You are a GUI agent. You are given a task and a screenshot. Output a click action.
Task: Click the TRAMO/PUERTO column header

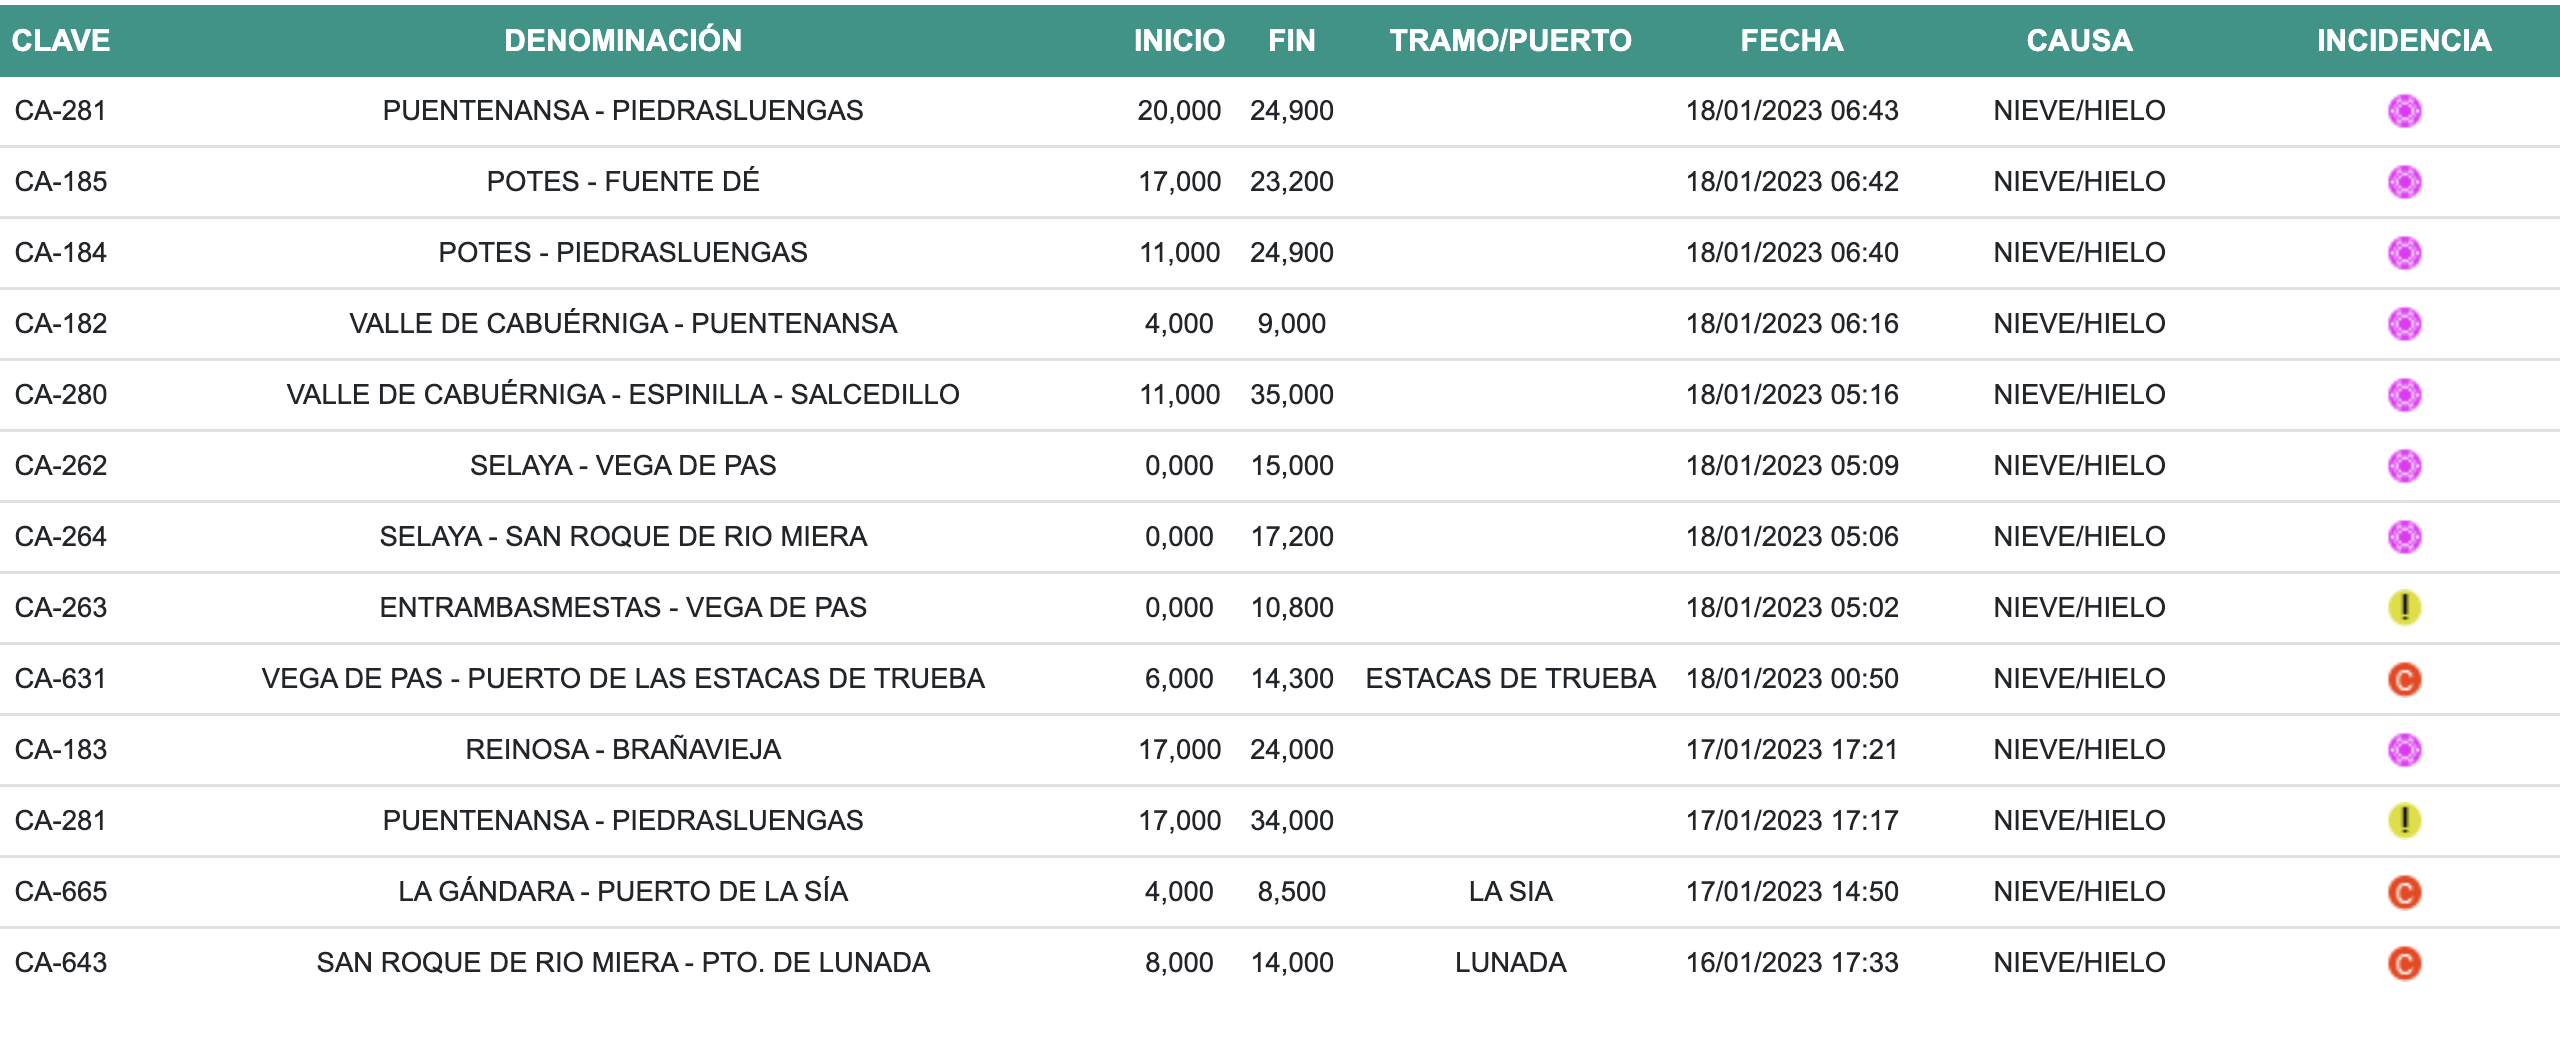pos(1510,41)
